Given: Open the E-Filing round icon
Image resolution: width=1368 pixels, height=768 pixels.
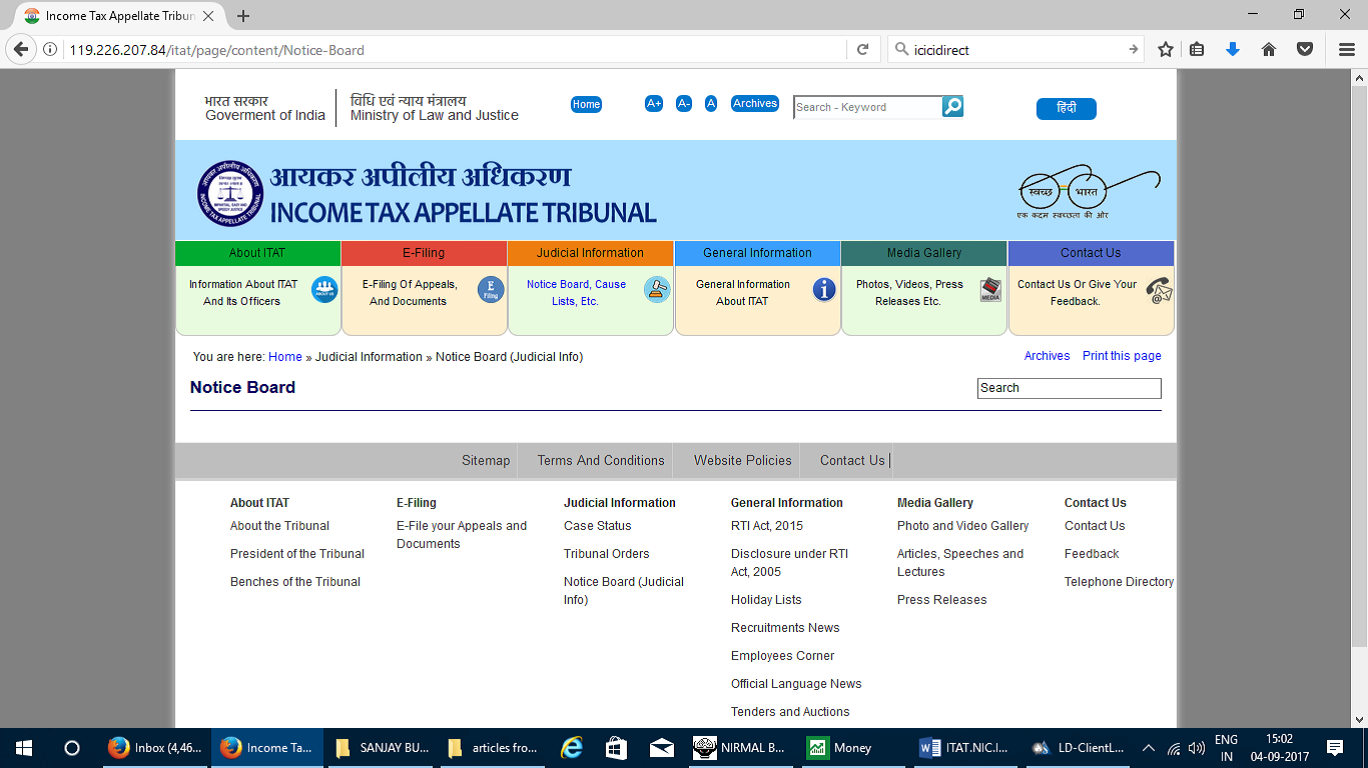Looking at the screenshot, I should [x=491, y=290].
